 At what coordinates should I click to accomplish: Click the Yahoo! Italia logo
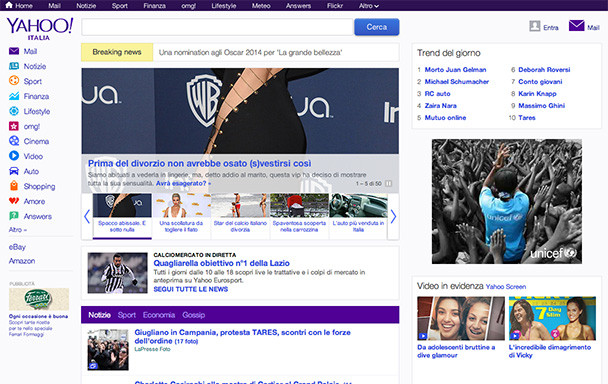pyautogui.click(x=40, y=29)
